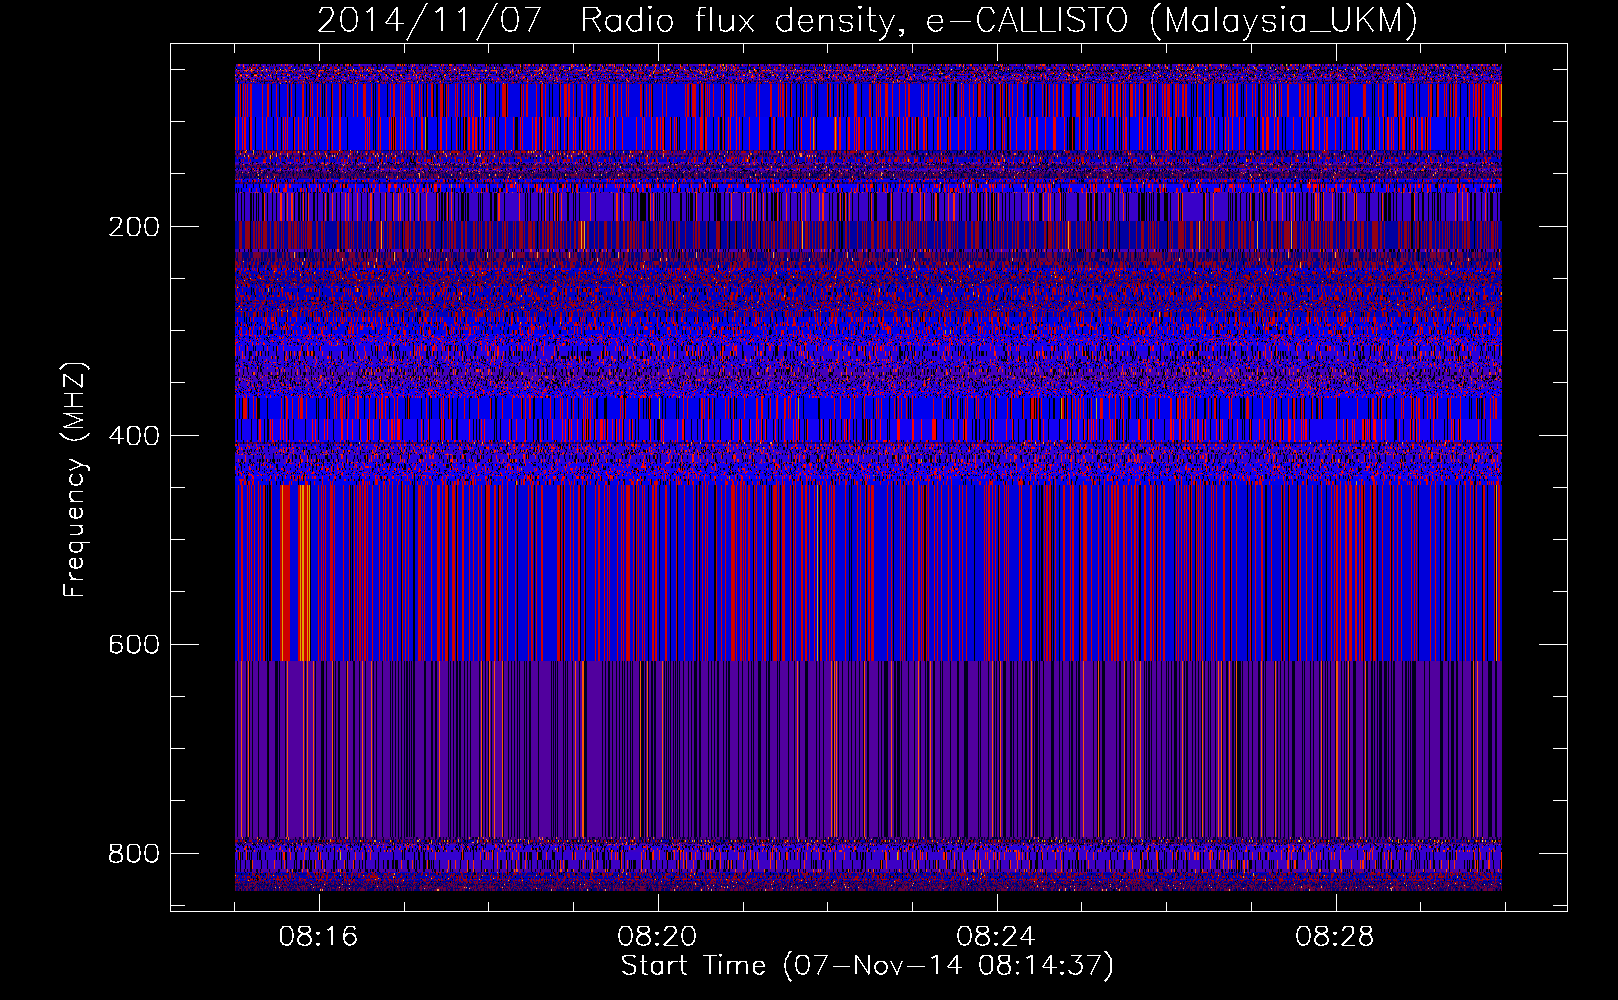Click the 08:28 time tick label

(1335, 937)
